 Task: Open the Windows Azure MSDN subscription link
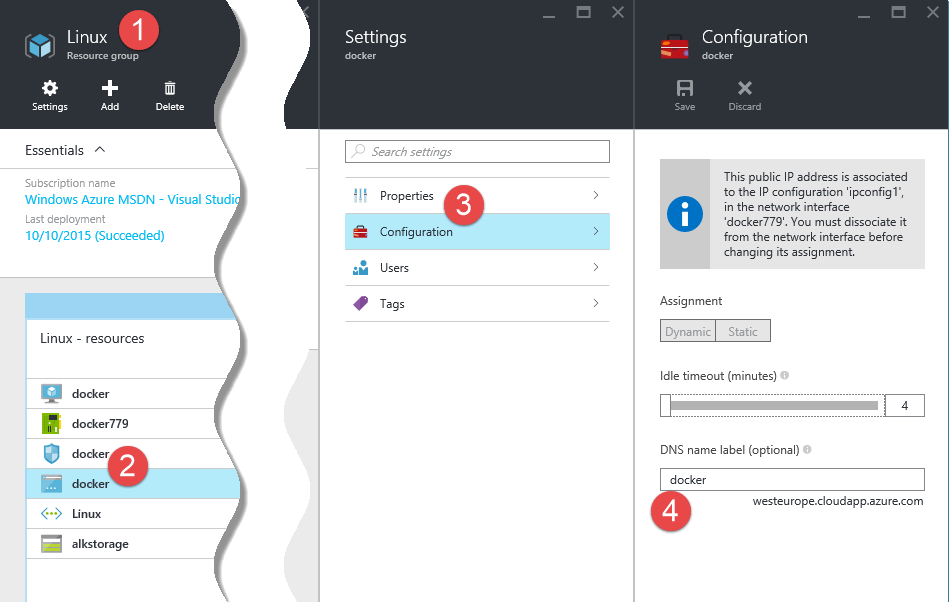click(132, 199)
